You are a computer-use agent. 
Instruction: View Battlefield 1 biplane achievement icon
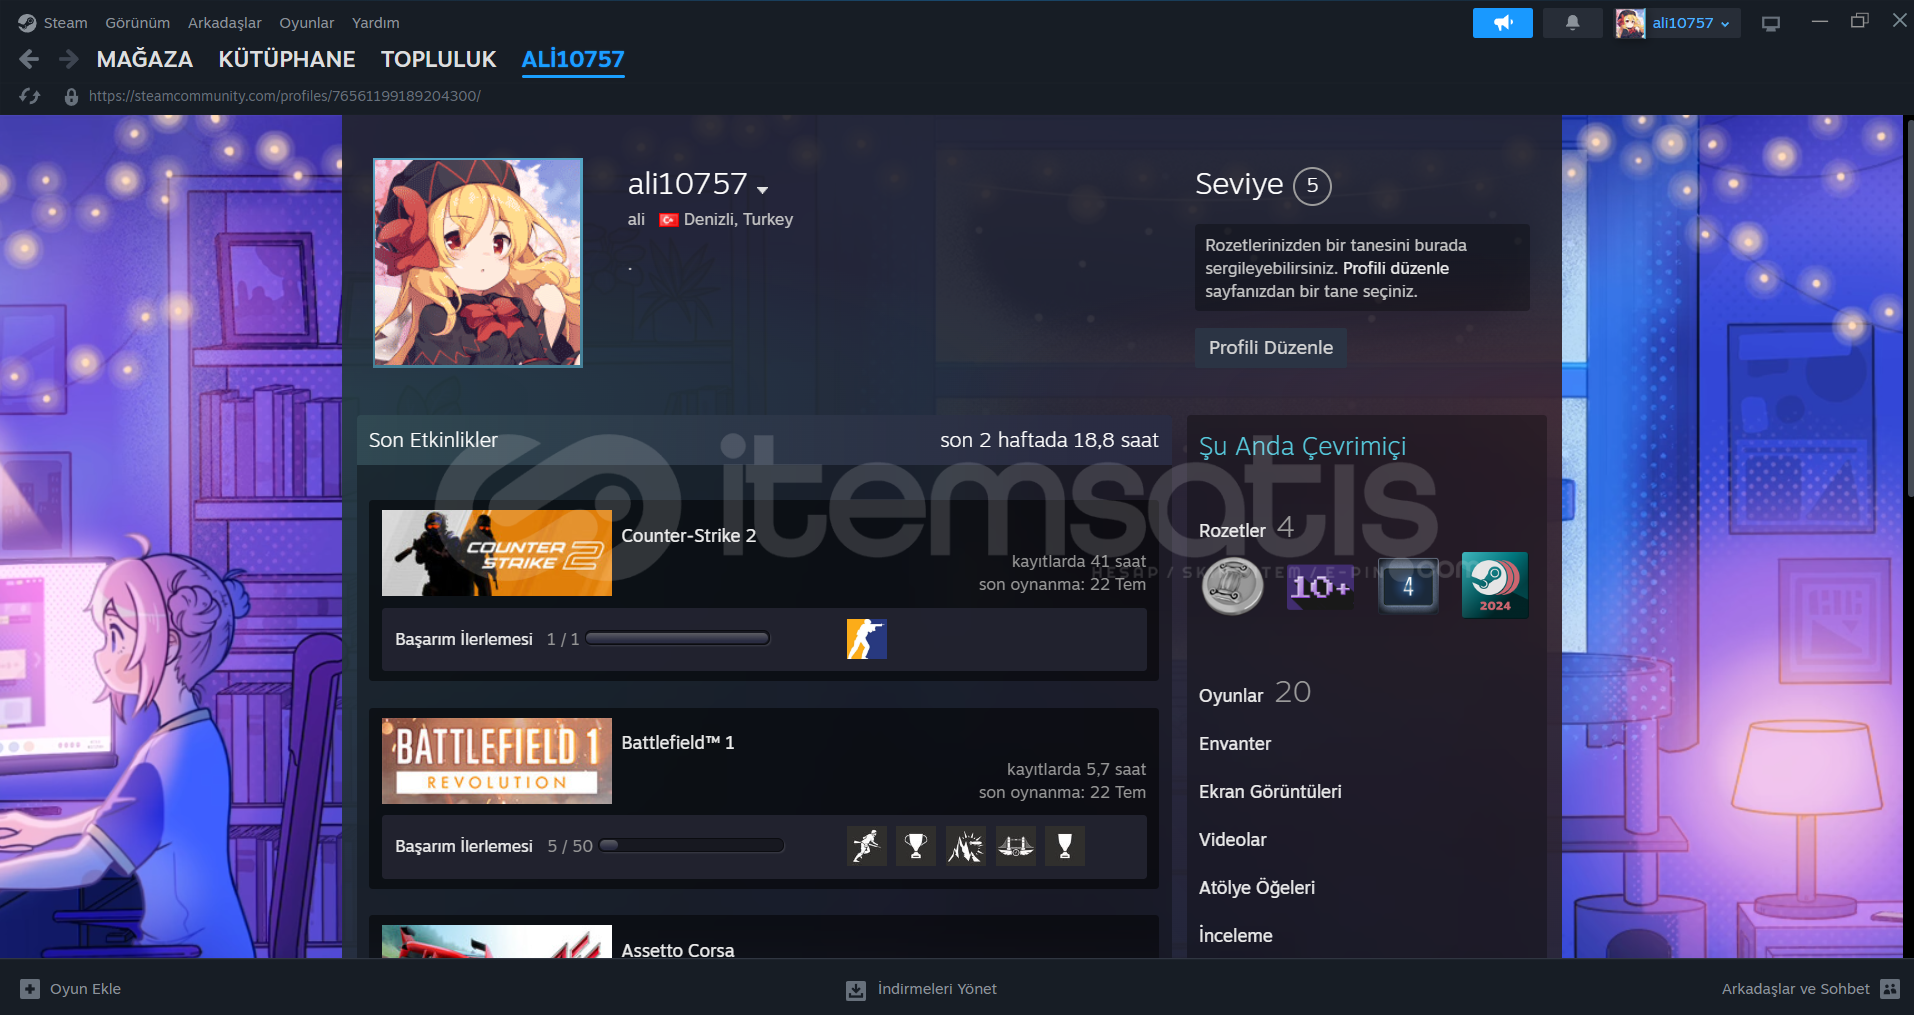1016,846
